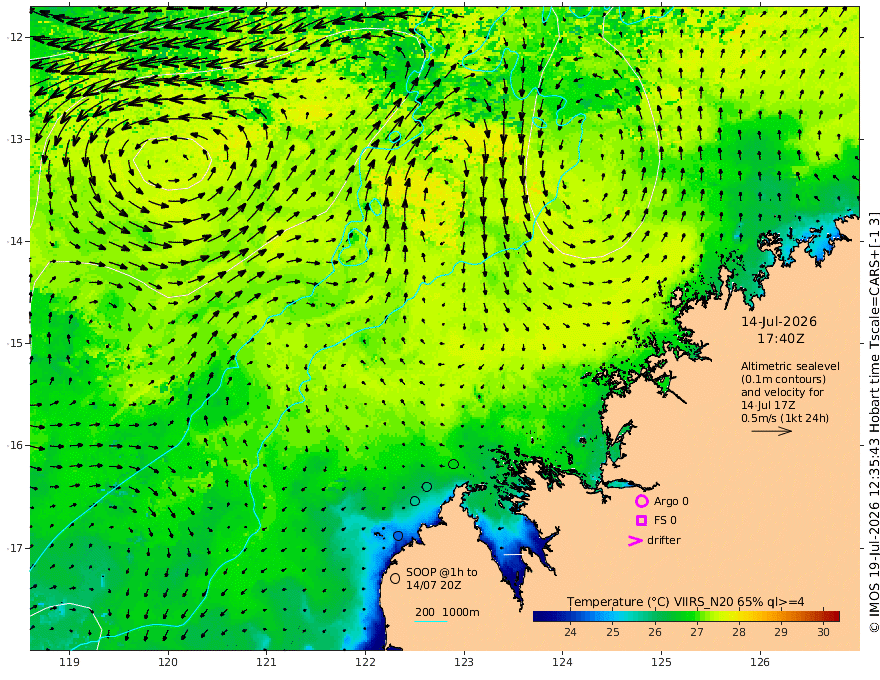Click the colorbar tick label 29
The height and width of the screenshot is (680, 880).
click(781, 632)
